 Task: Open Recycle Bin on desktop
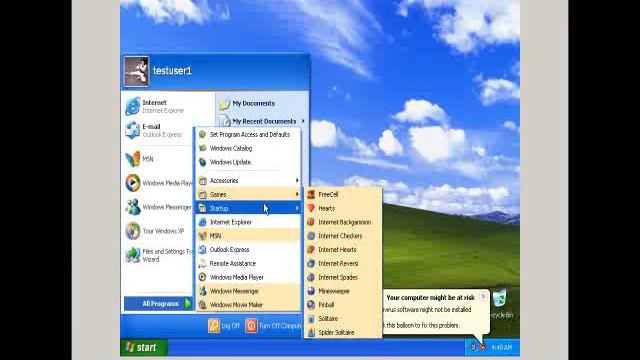(500, 303)
